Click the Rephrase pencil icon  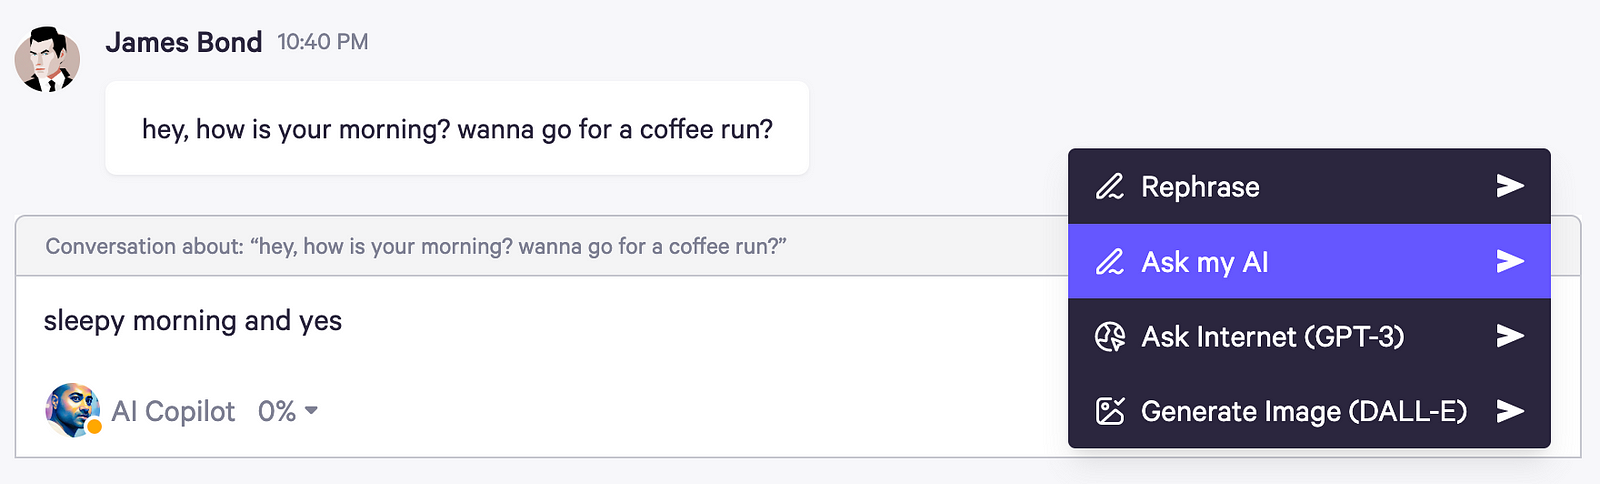(1110, 187)
